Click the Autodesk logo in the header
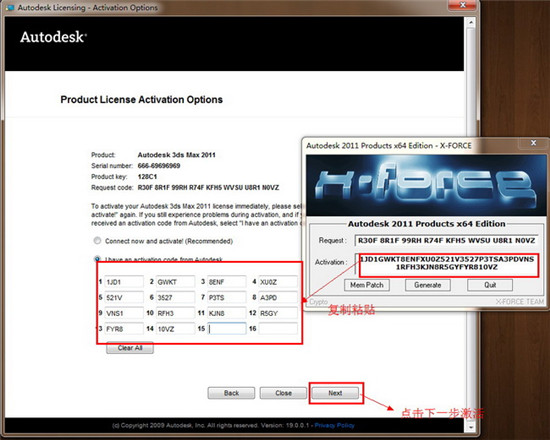The width and height of the screenshot is (550, 440). pos(53,37)
